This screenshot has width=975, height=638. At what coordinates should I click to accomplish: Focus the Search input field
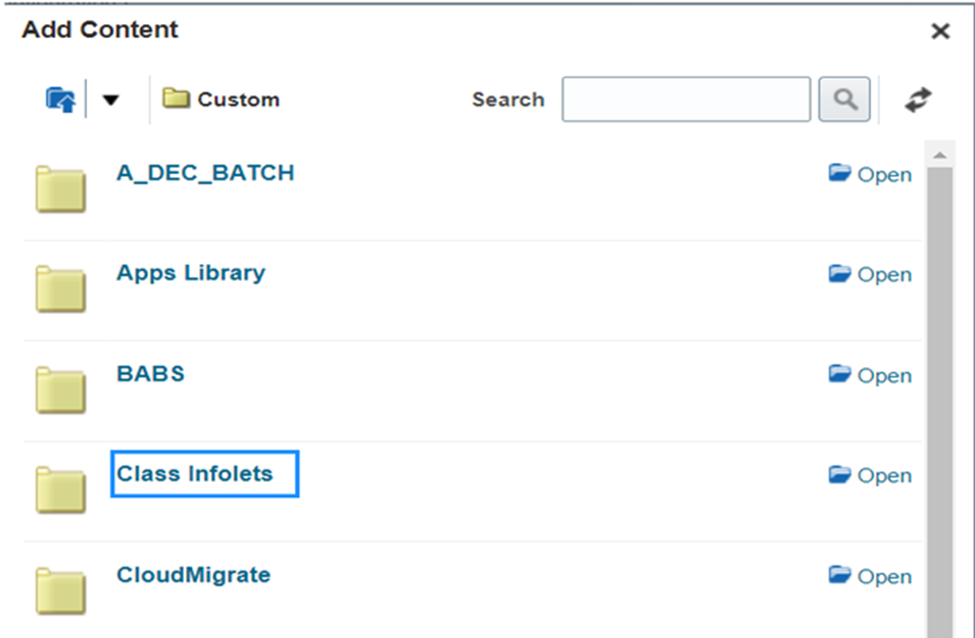686,99
